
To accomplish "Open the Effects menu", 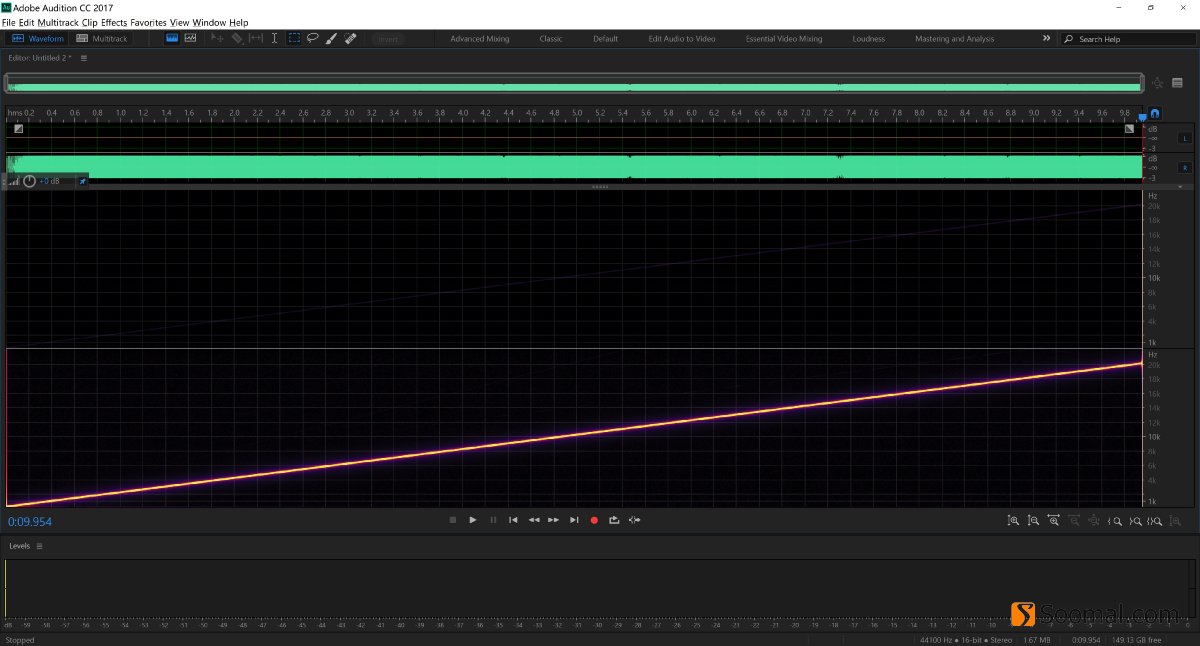I will tap(113, 22).
